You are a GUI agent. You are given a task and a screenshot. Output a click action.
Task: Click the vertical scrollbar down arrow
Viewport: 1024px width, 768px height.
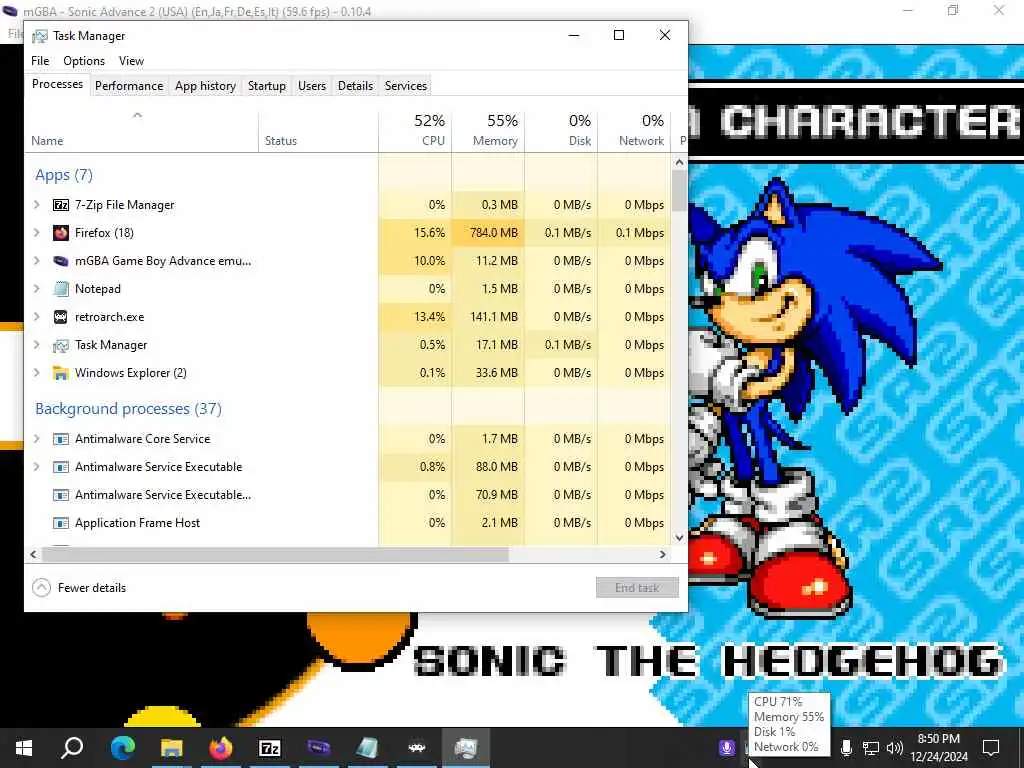[x=679, y=537]
